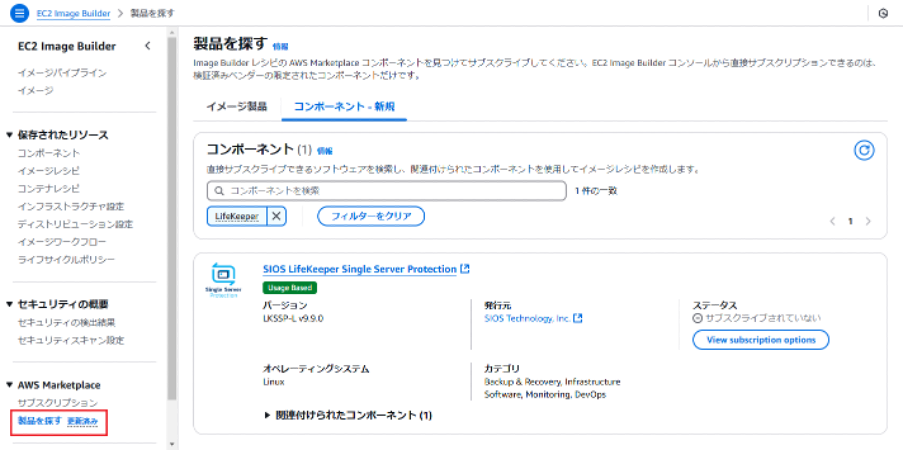Click the Linux operating system value

273,381
